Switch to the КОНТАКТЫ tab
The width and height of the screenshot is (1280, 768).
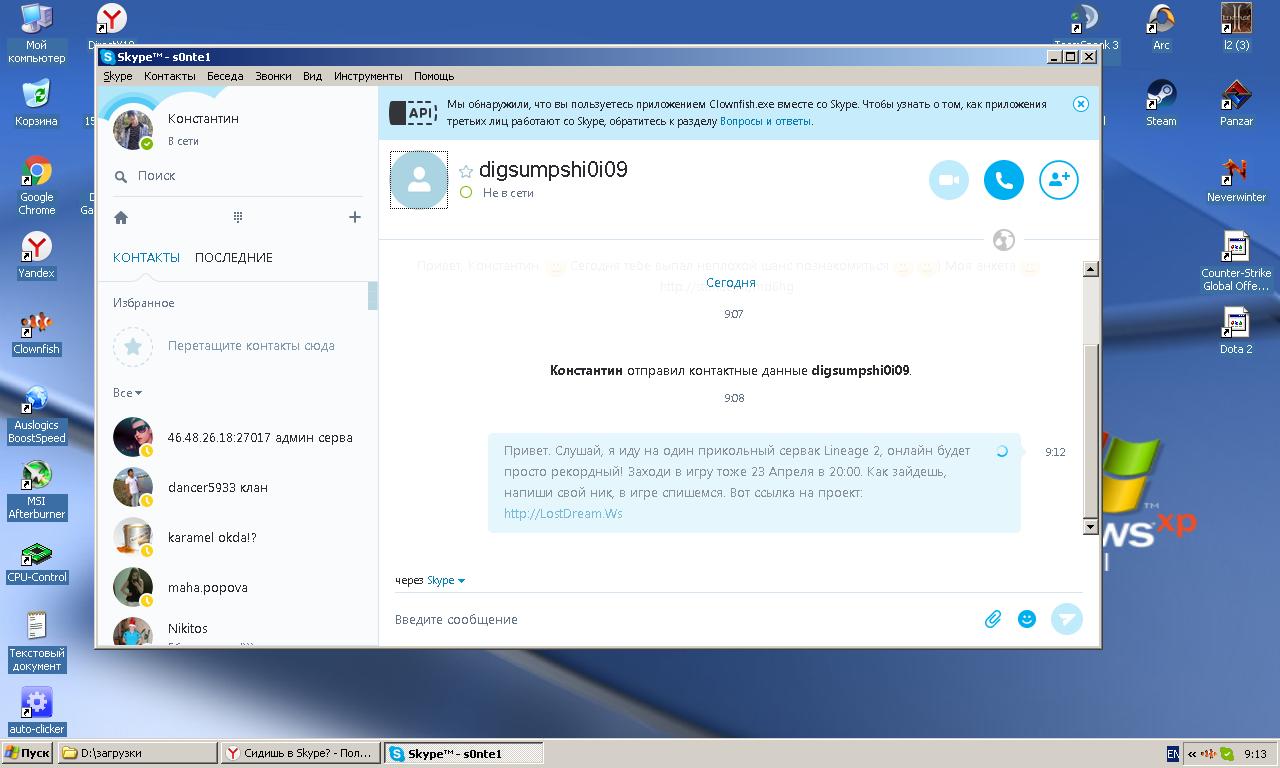click(x=146, y=257)
